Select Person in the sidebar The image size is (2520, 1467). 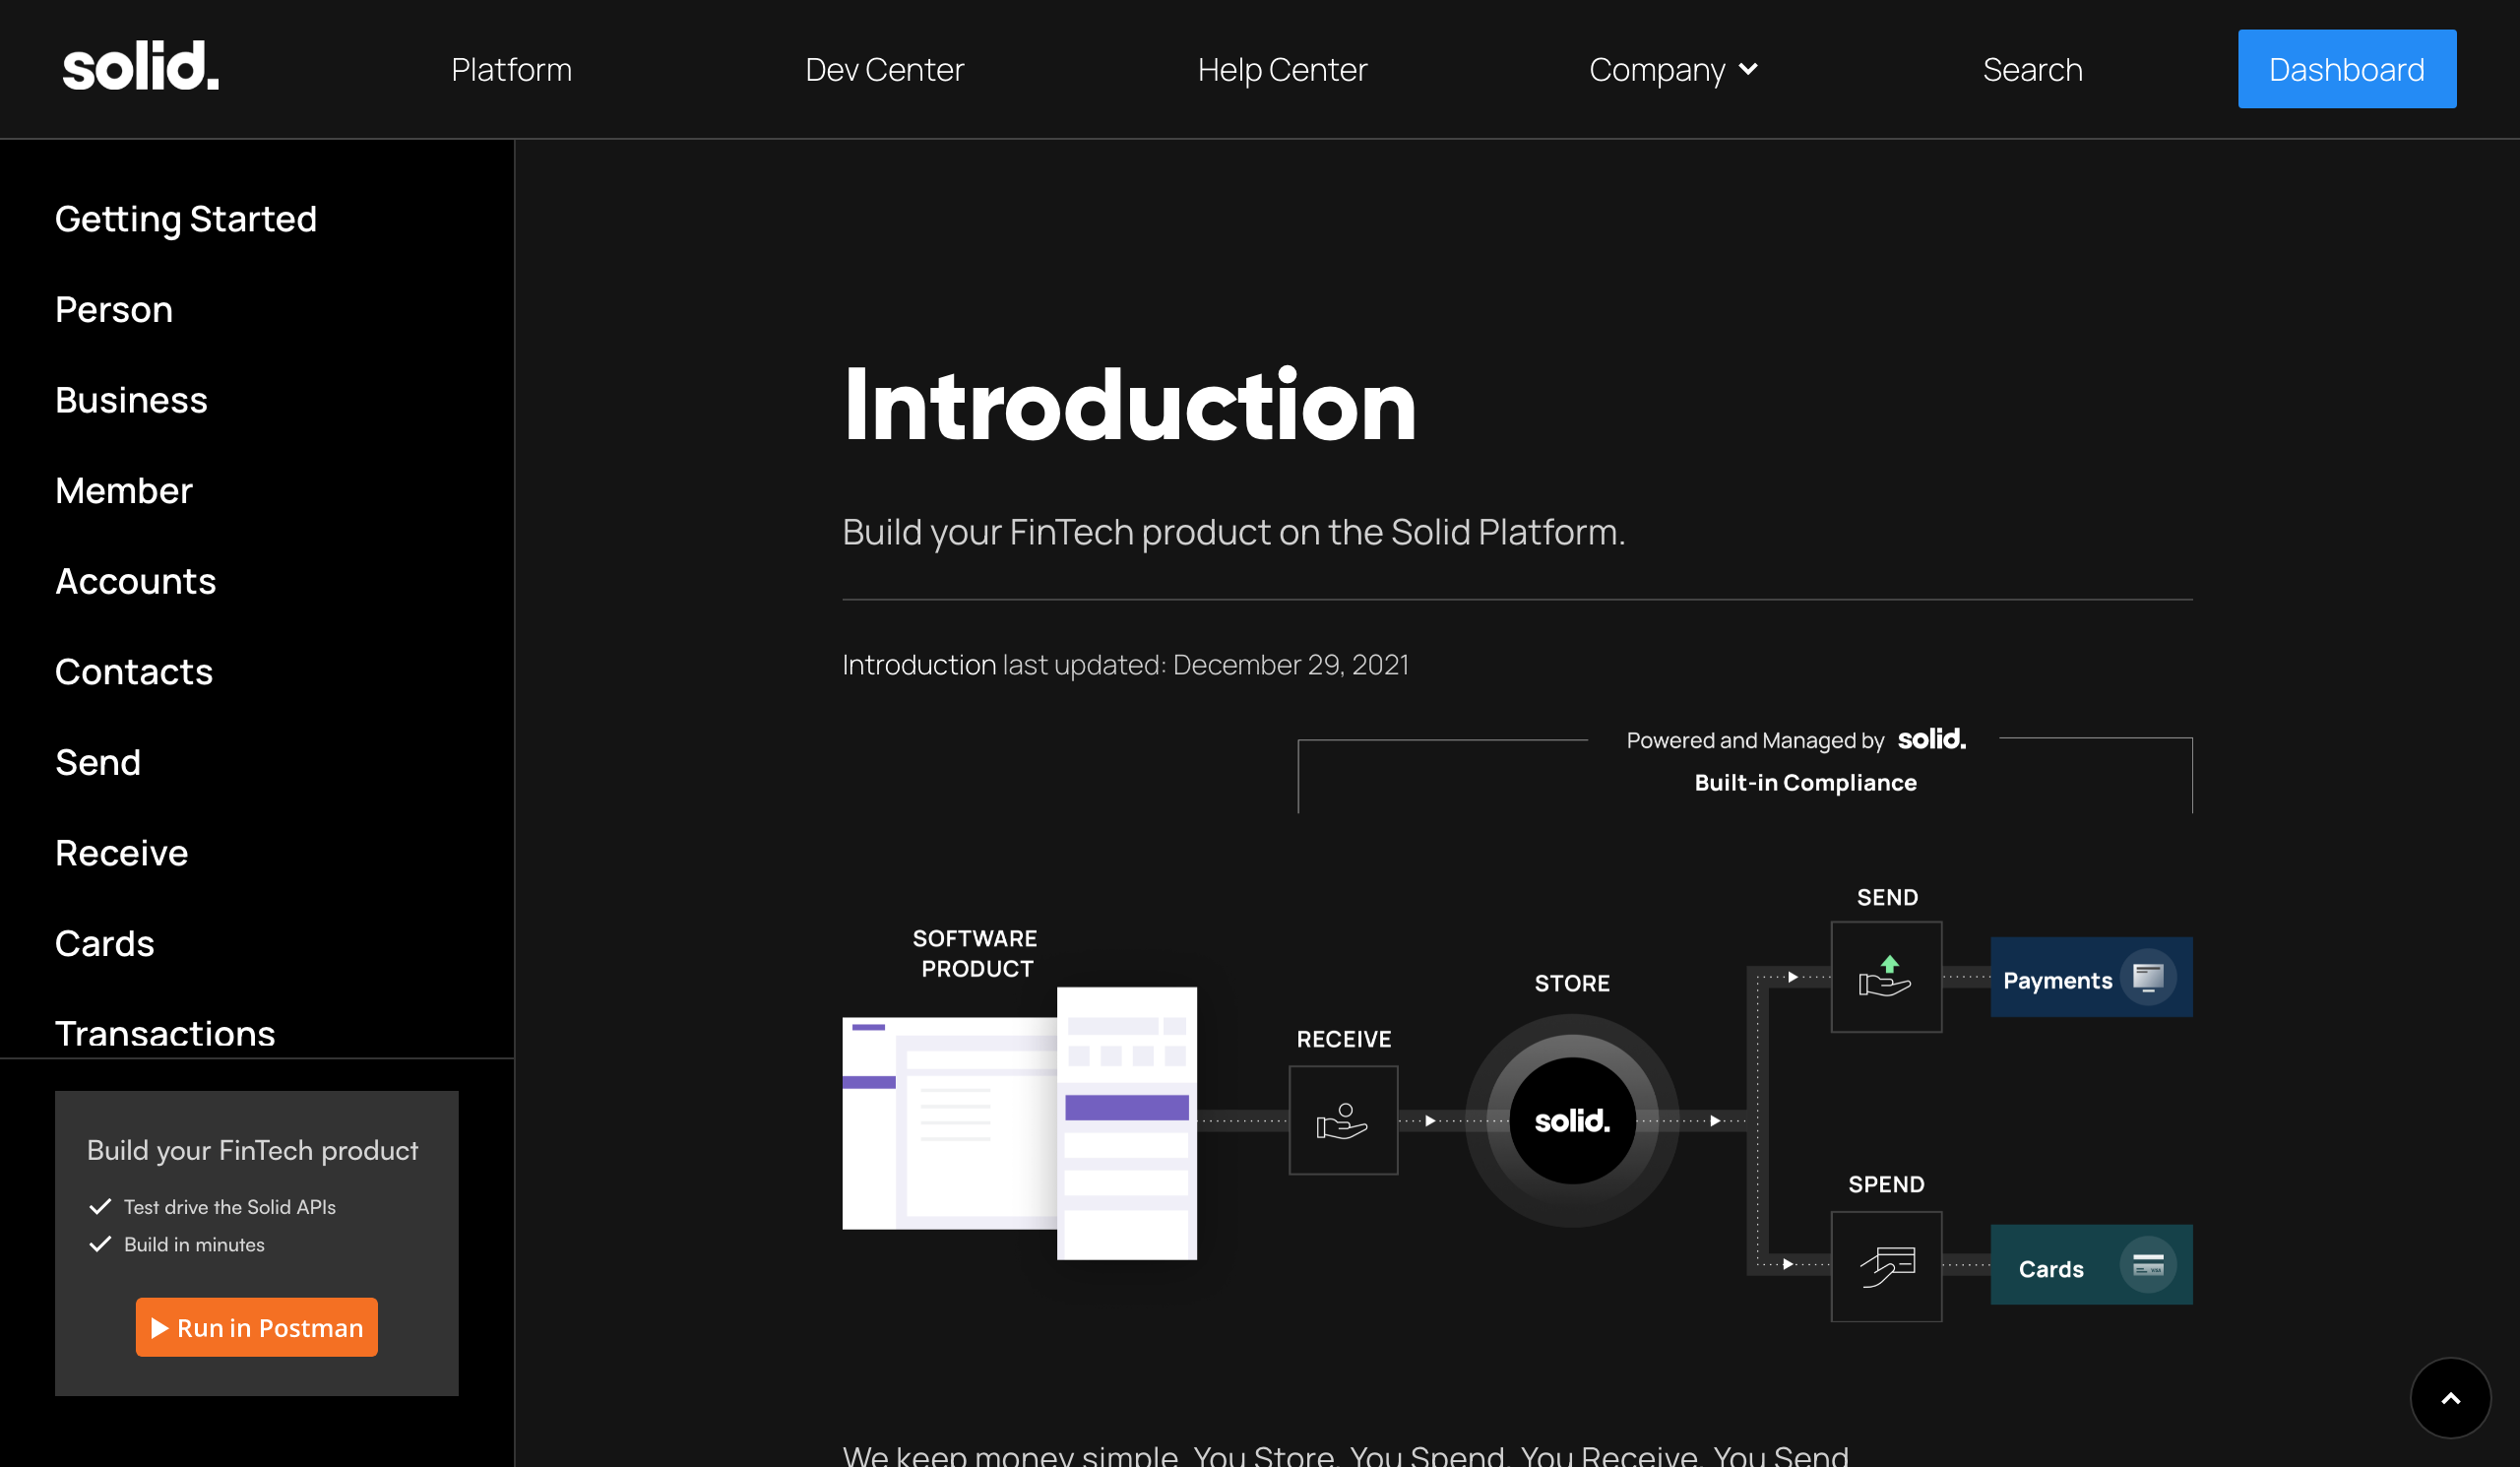pos(114,309)
